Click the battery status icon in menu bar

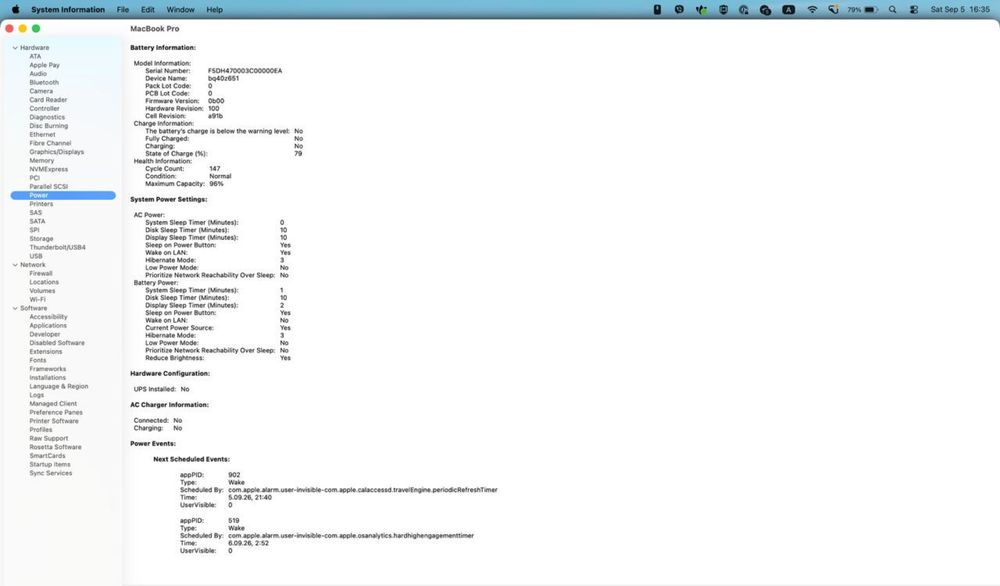coord(863,10)
